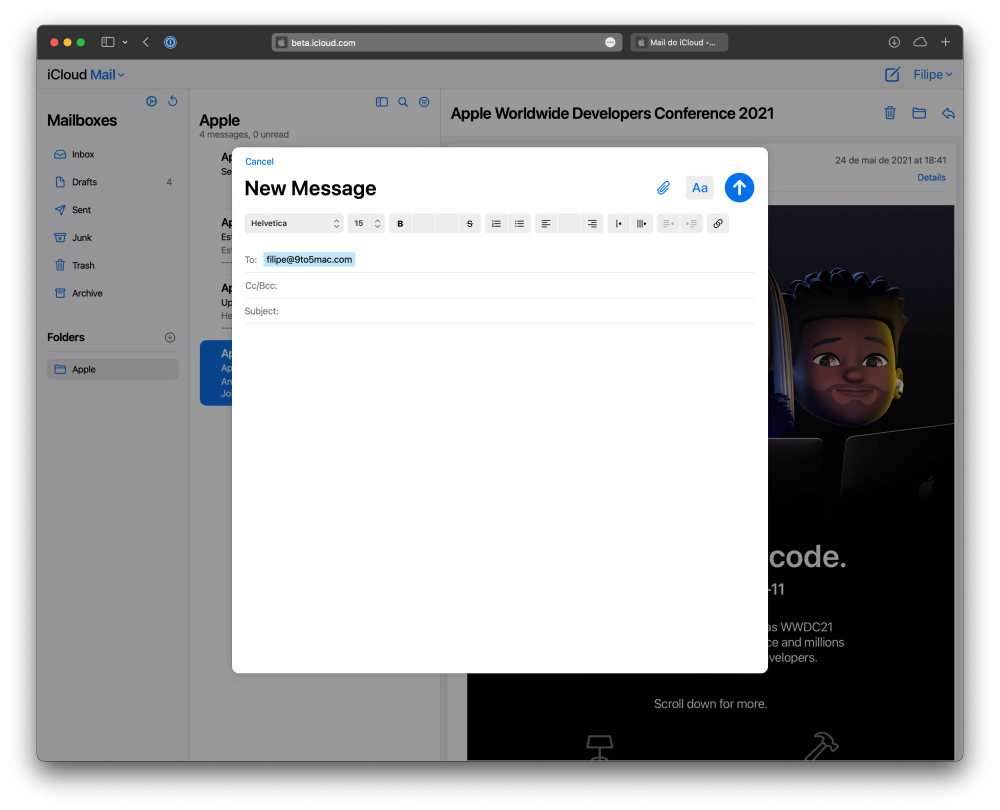
Task: Move the message using the folder icon
Action: (918, 113)
